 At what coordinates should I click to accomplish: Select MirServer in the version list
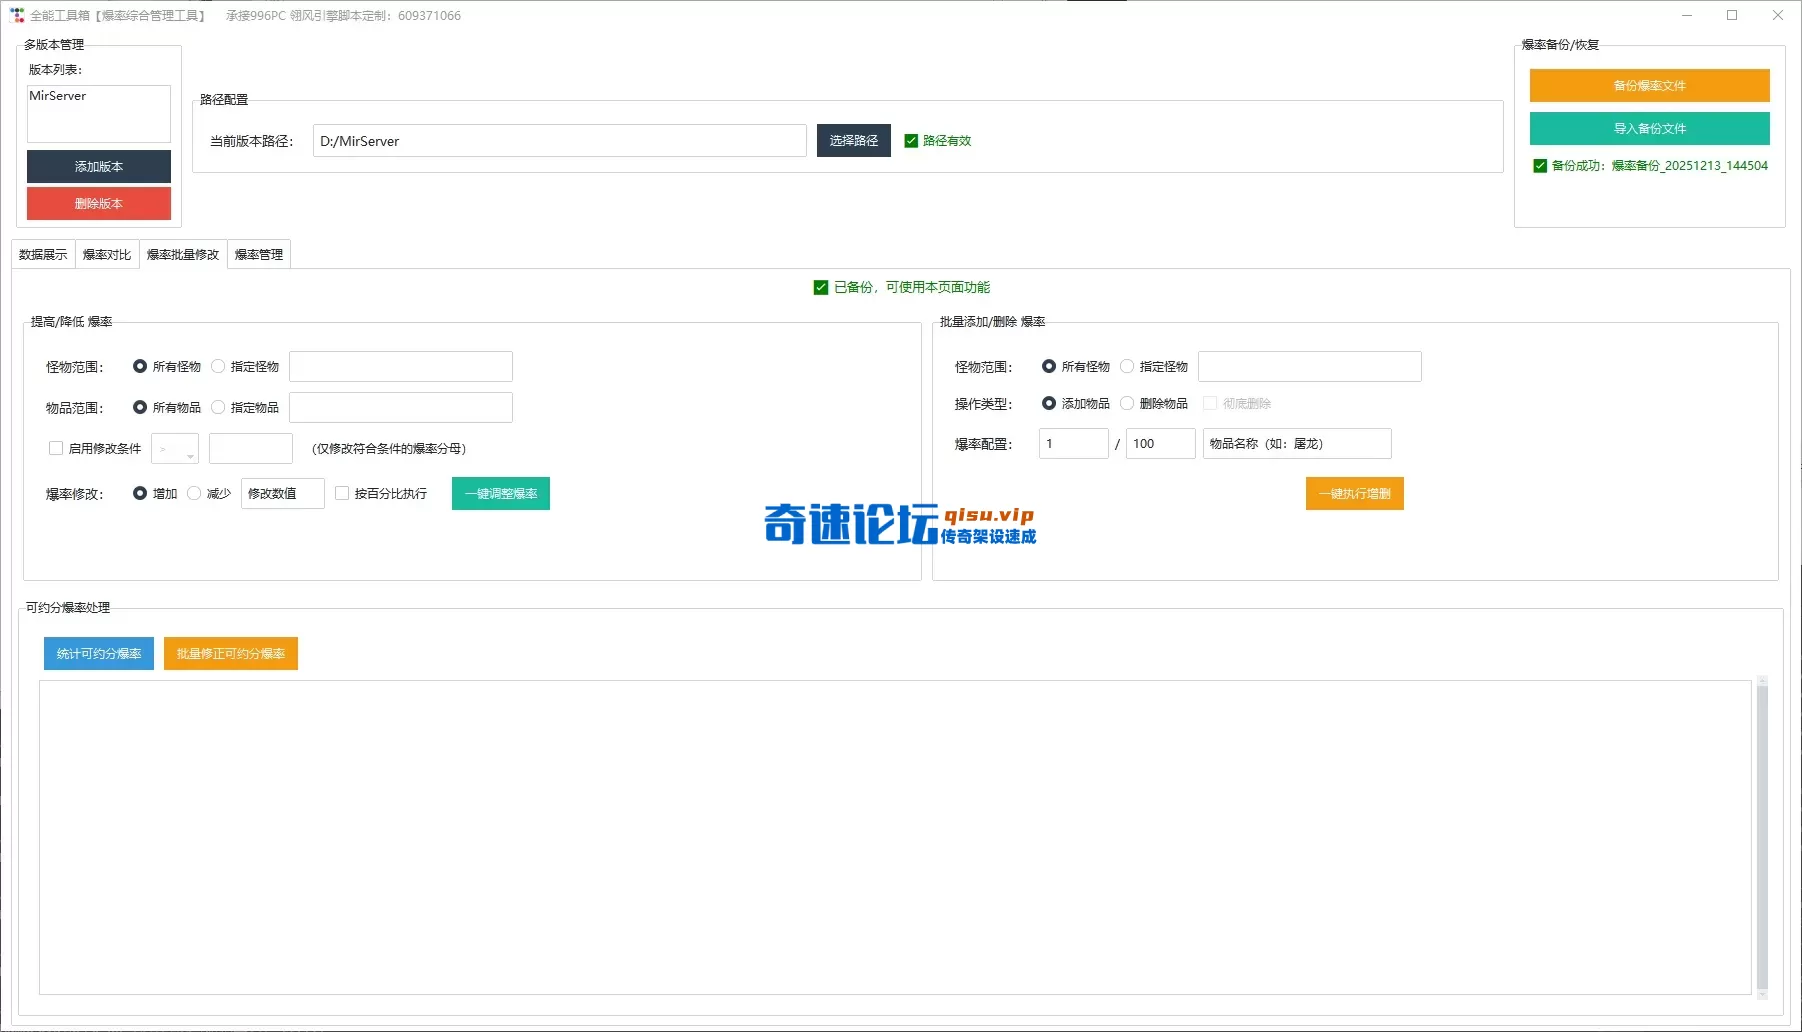(x=58, y=96)
